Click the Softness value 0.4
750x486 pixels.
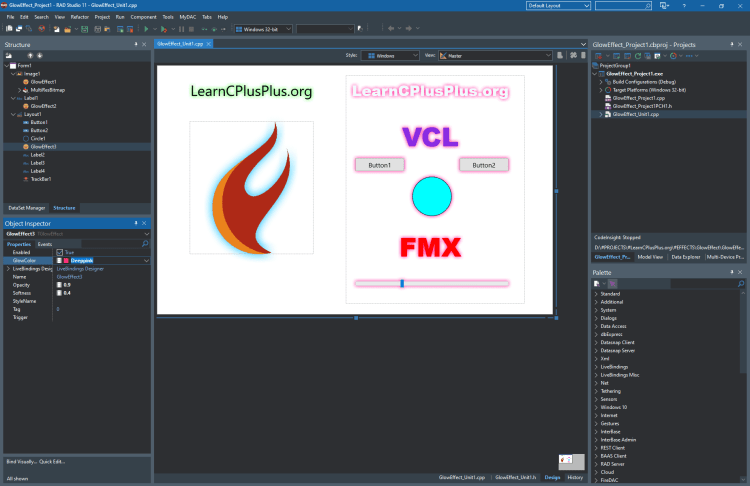tap(67, 293)
